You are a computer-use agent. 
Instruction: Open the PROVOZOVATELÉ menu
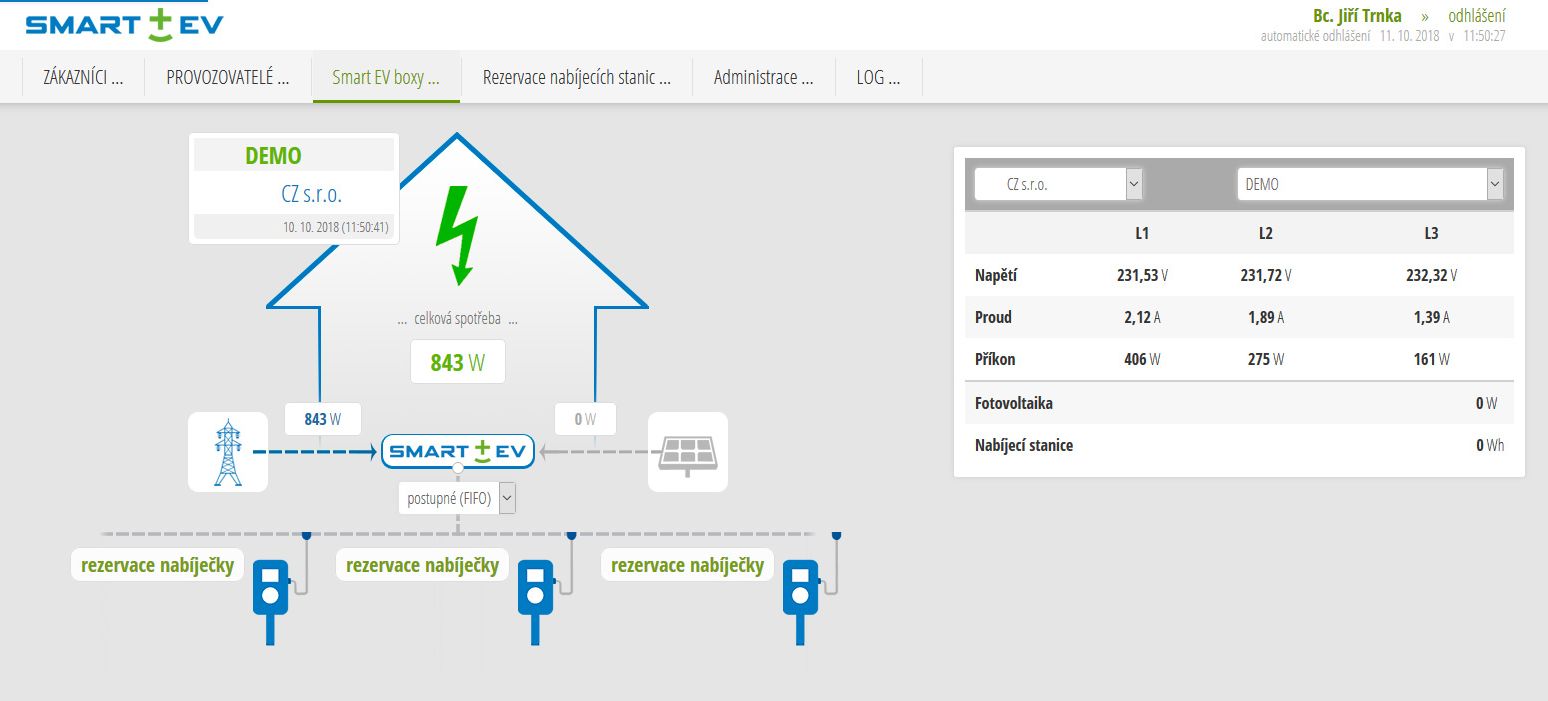point(228,77)
